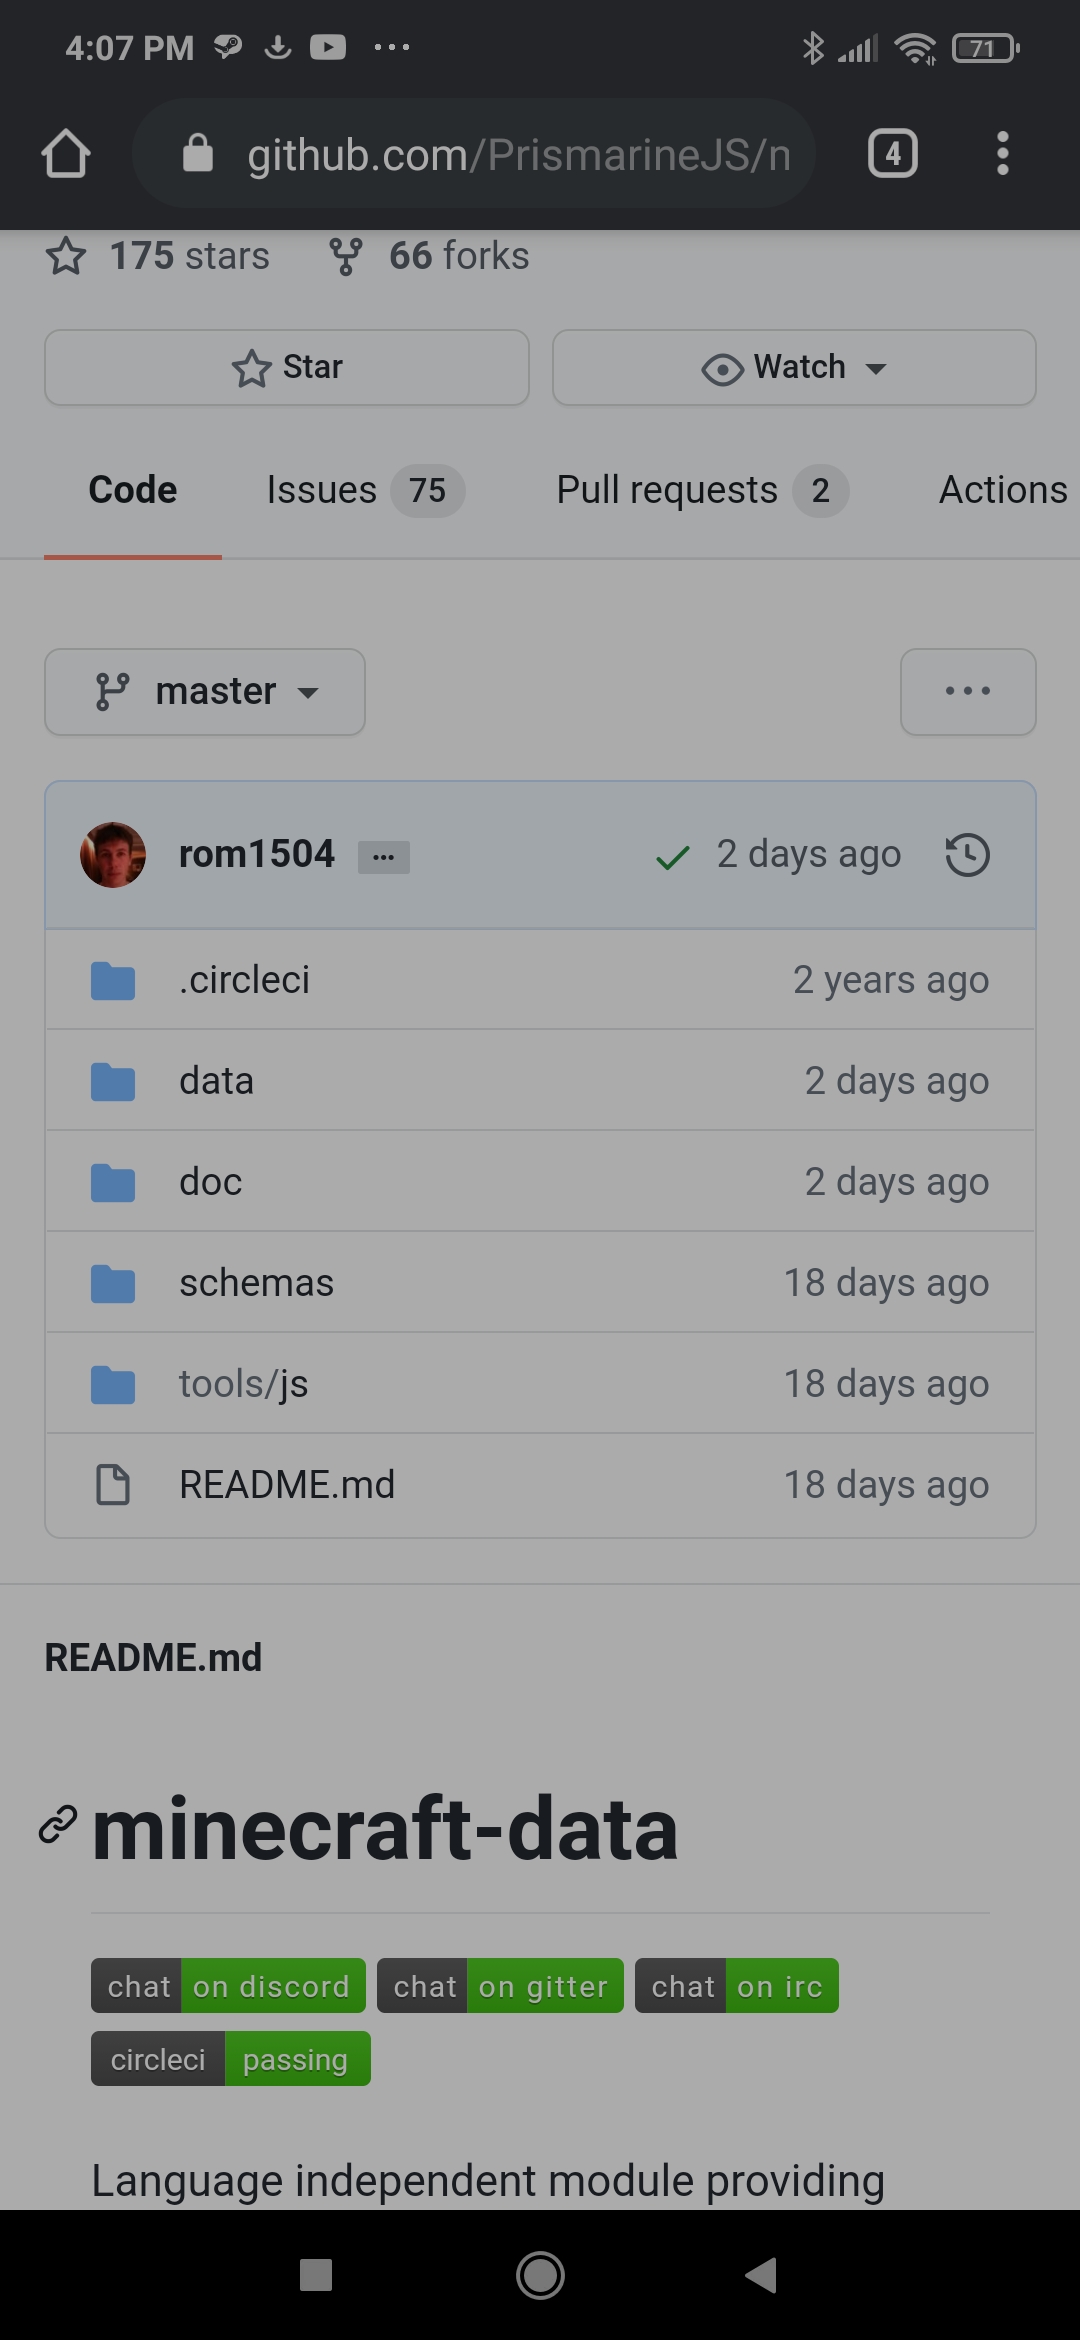Viewport: 1080px width, 2340px height.
Task: Click the circleci passing build badge
Action: [x=229, y=2058]
